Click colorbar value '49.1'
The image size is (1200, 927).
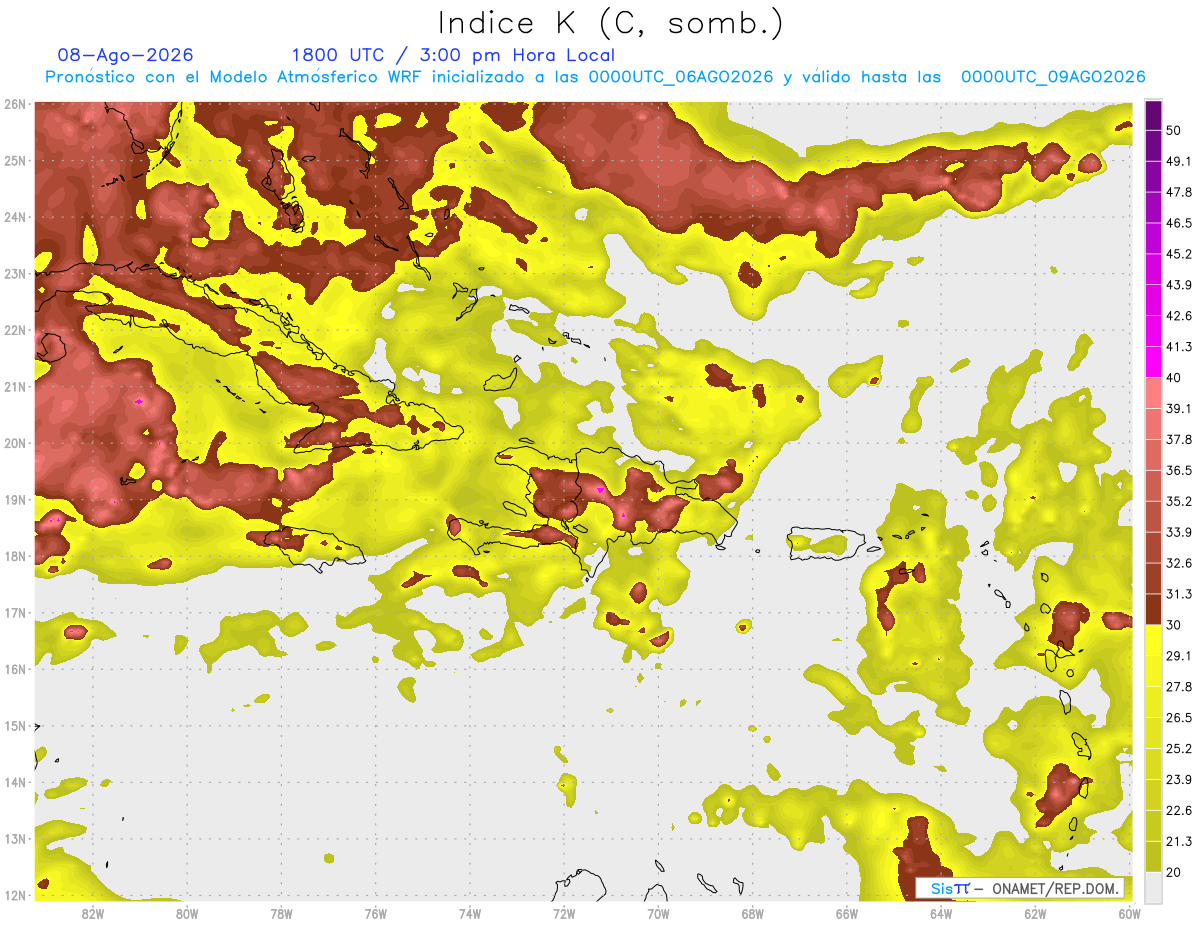(1178, 161)
